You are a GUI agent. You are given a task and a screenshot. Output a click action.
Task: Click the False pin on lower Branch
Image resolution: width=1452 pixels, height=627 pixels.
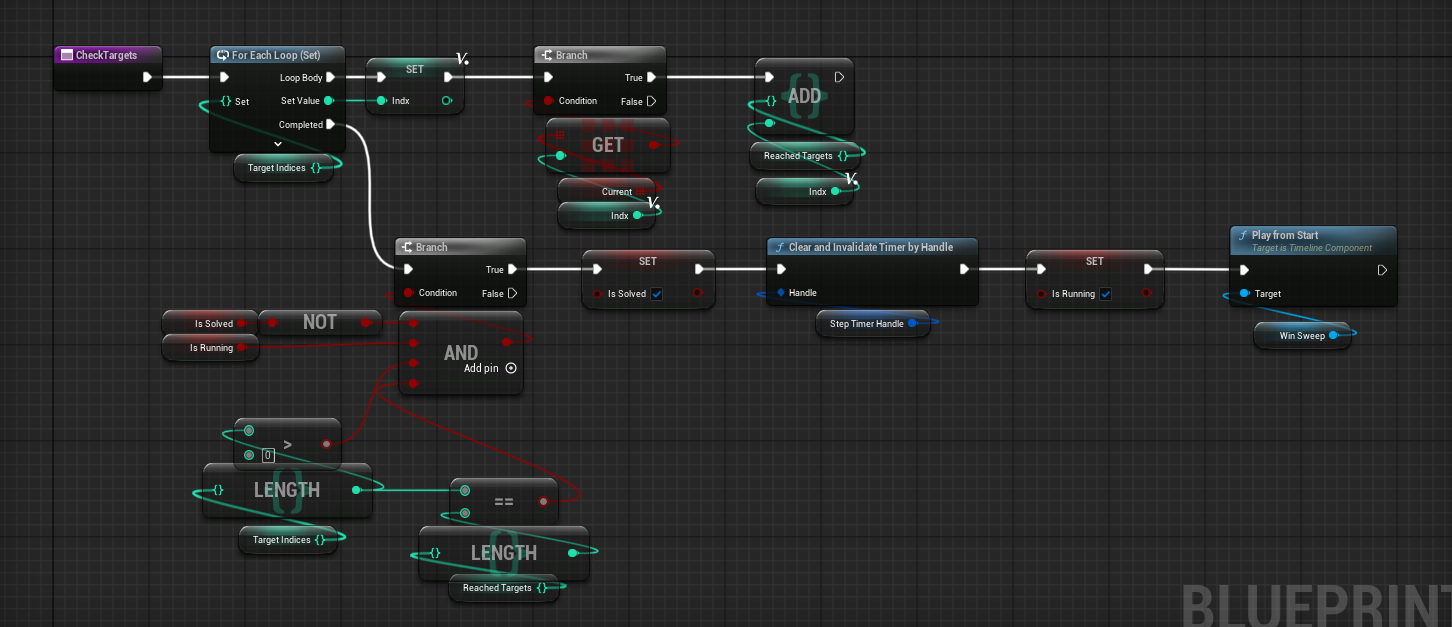coord(511,293)
